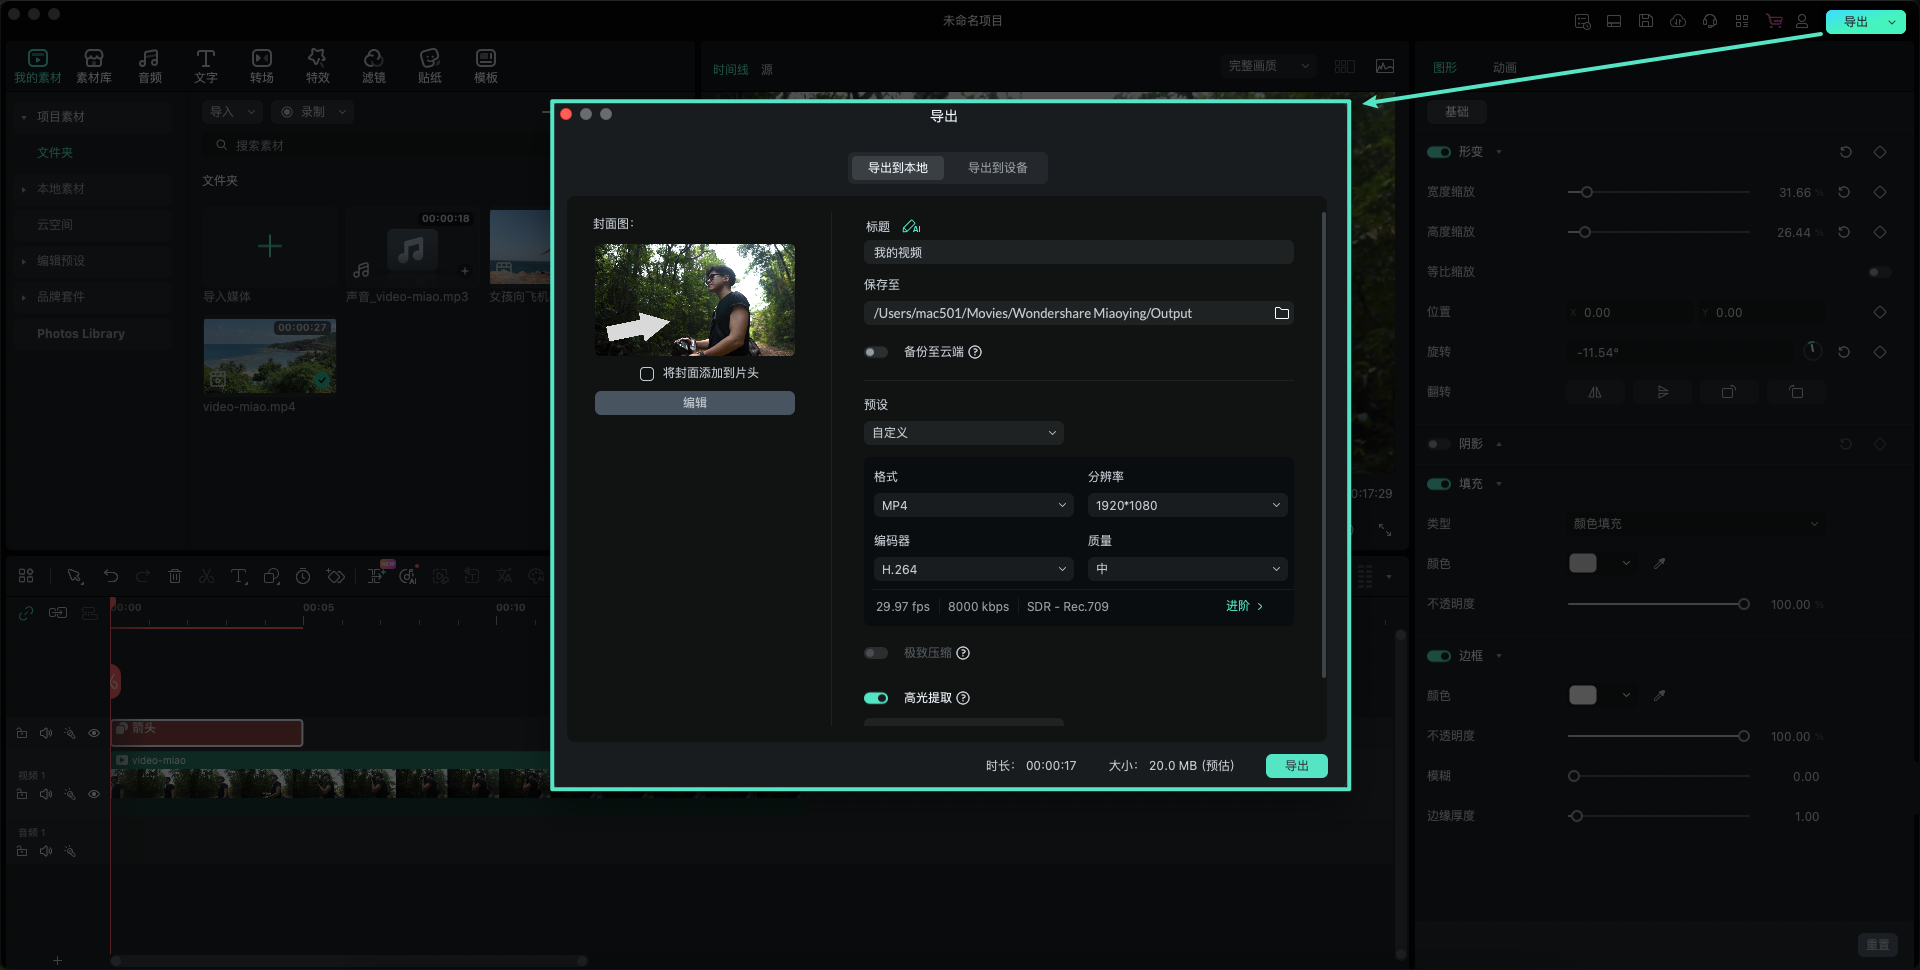Disable the 高光提取 highlight toggle

(x=876, y=698)
